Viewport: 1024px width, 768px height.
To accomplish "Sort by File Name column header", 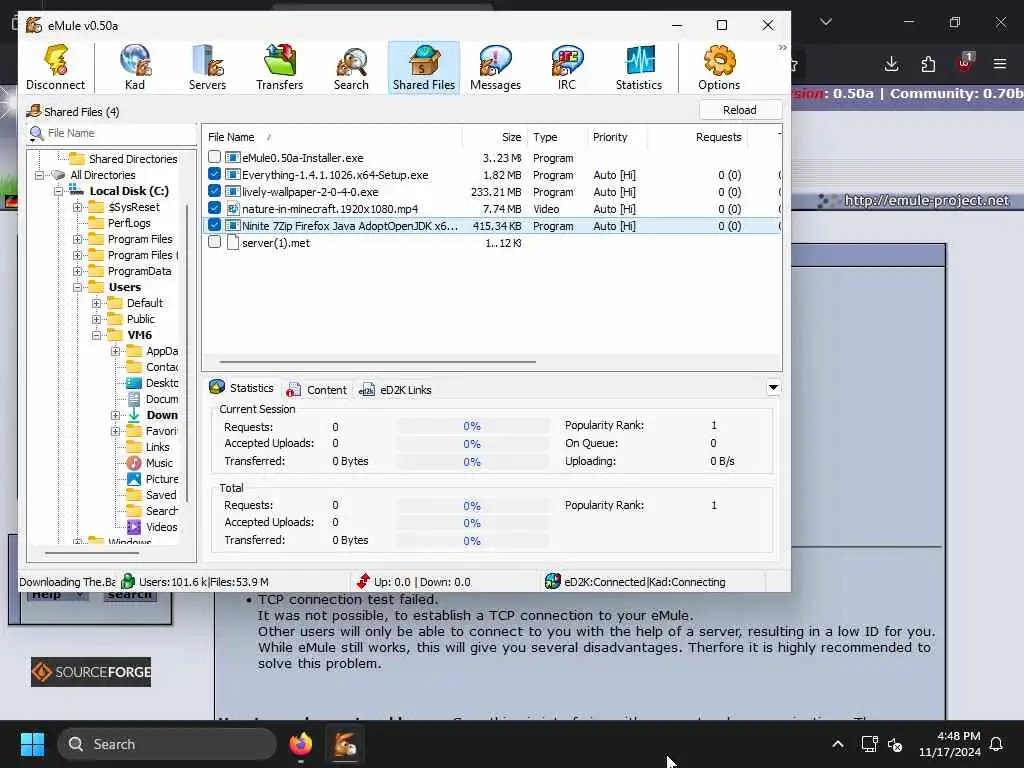I will coord(332,137).
